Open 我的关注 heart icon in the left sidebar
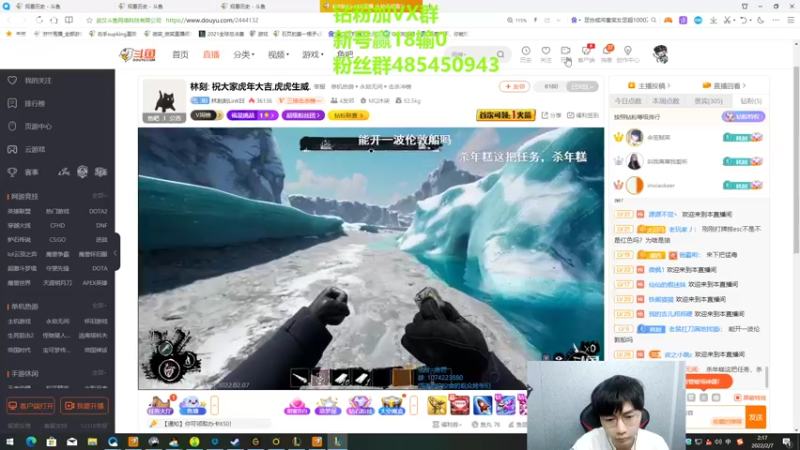The width and height of the screenshot is (800, 450). pyautogui.click(x=12, y=81)
